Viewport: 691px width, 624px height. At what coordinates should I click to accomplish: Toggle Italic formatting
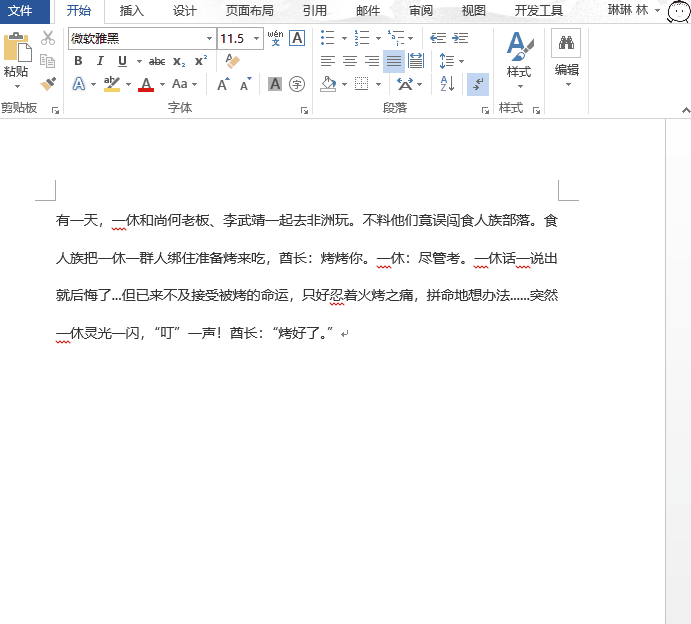100,61
